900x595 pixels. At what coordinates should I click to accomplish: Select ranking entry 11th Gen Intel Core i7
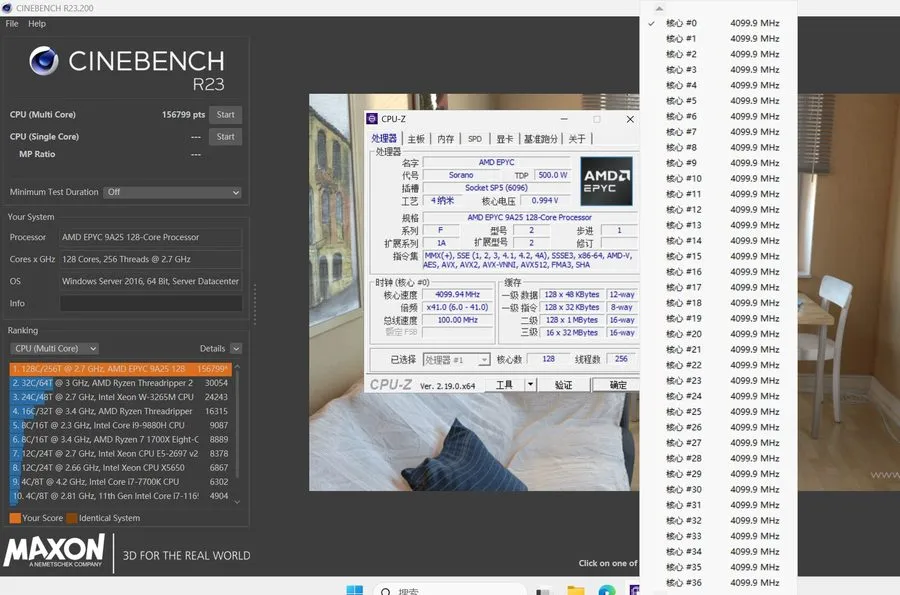coord(121,496)
